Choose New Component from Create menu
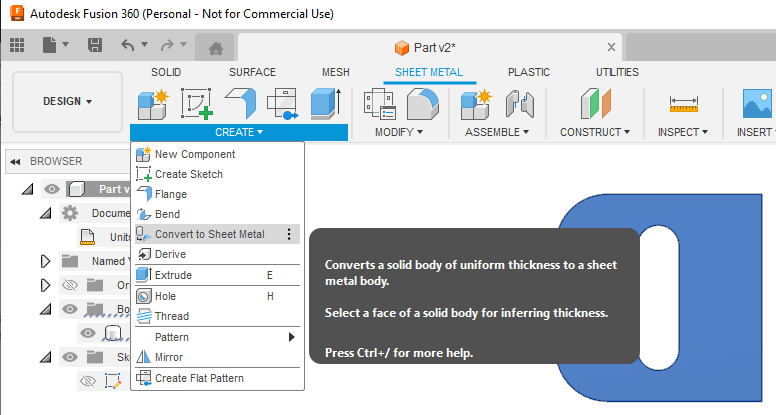The image size is (776, 415). click(x=217, y=154)
